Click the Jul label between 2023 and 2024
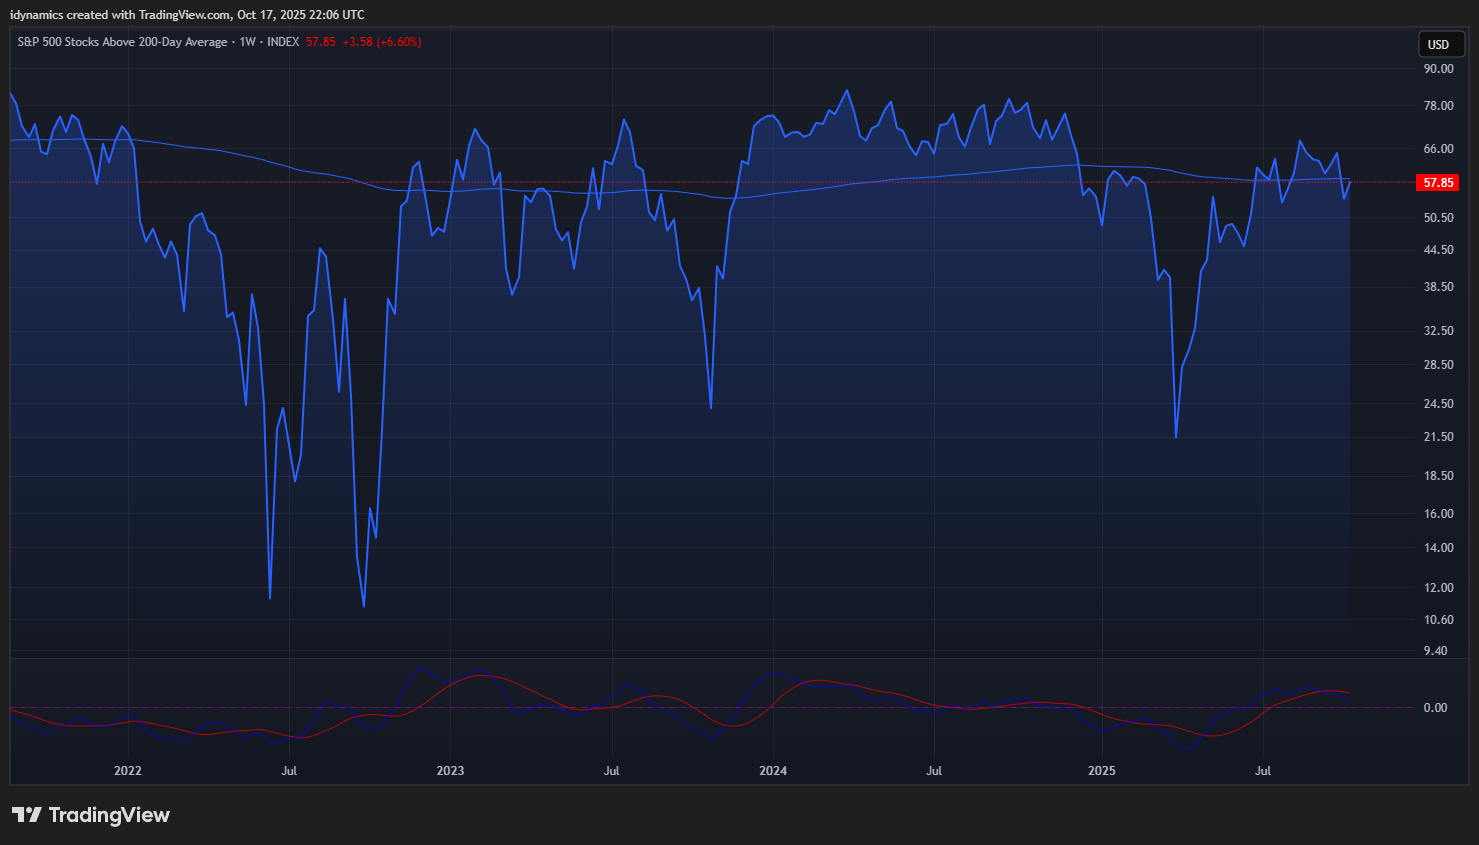This screenshot has height=845, width=1479. tap(611, 771)
